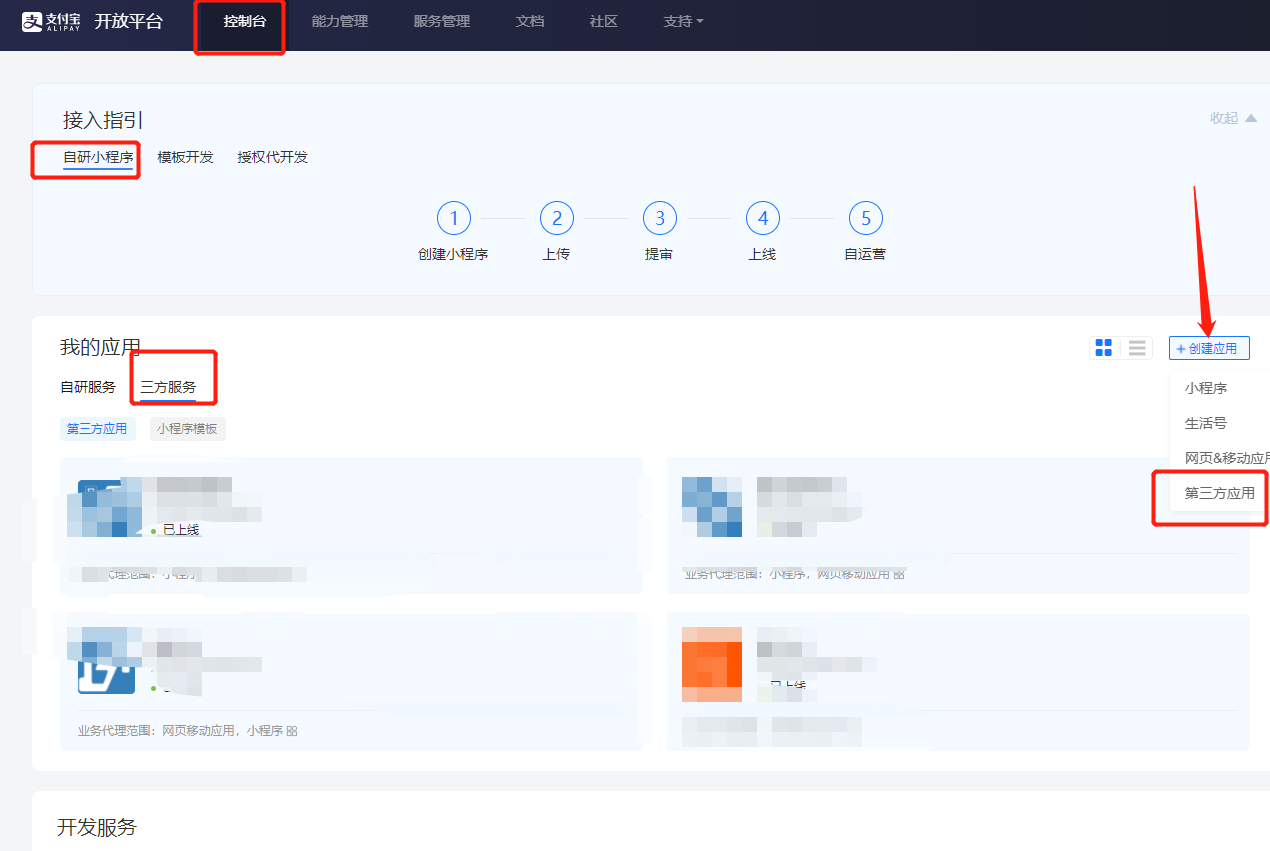Choose 小程序 from create menu

pyautogui.click(x=1206, y=388)
